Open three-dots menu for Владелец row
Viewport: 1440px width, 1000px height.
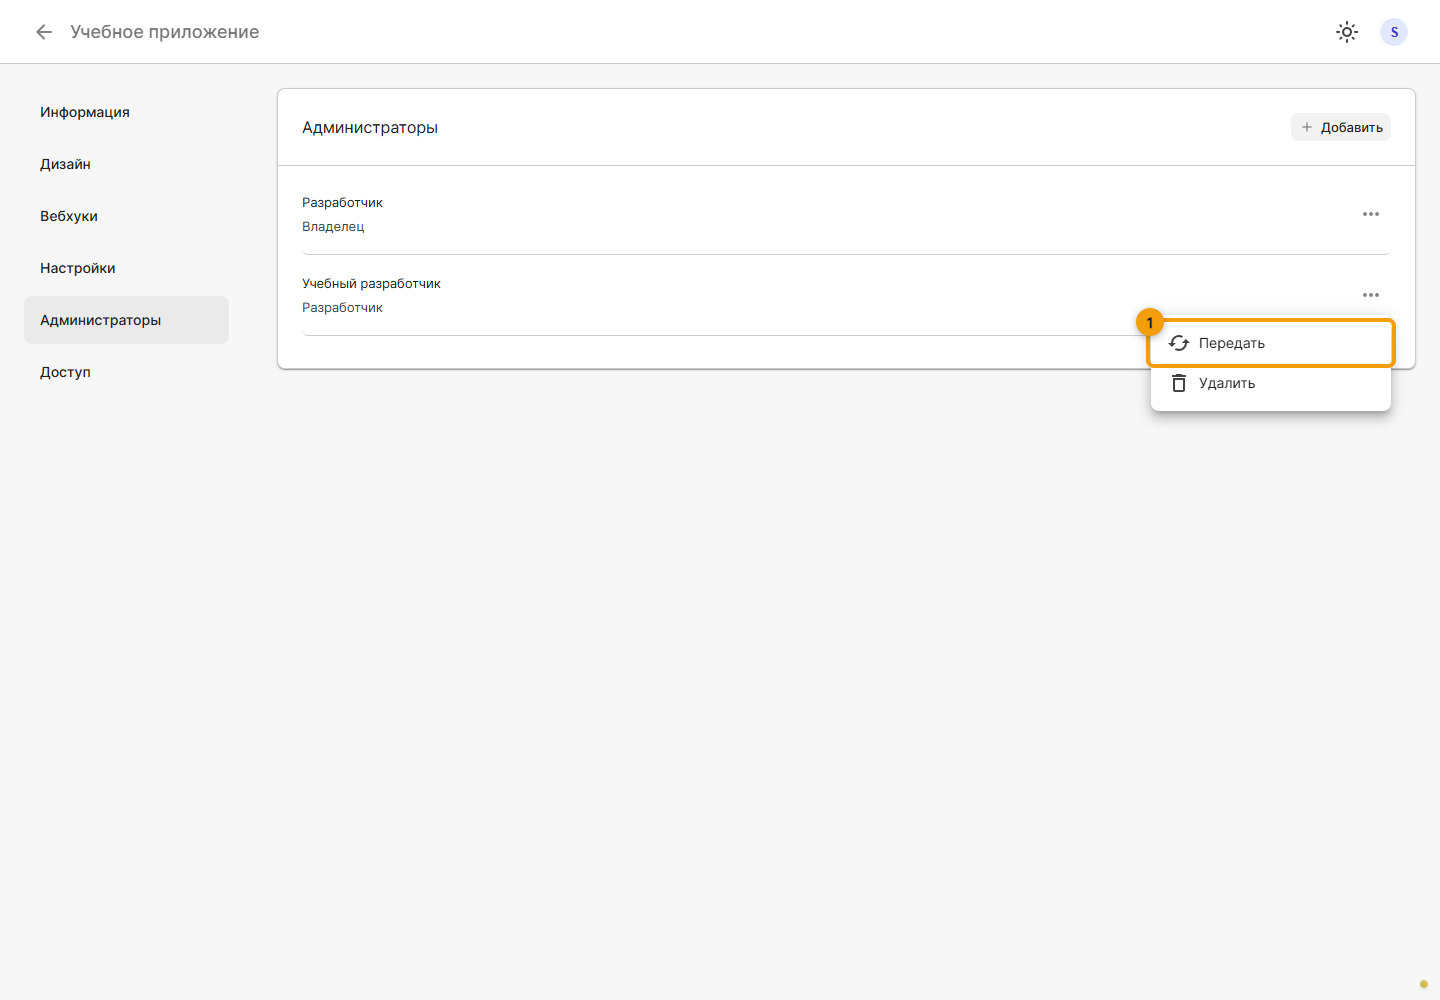[1371, 214]
